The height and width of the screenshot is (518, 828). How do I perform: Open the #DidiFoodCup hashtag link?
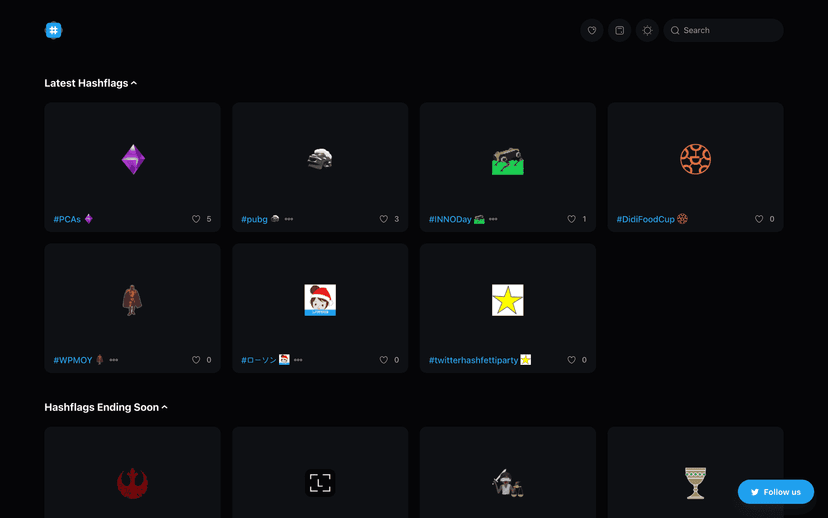pos(645,219)
